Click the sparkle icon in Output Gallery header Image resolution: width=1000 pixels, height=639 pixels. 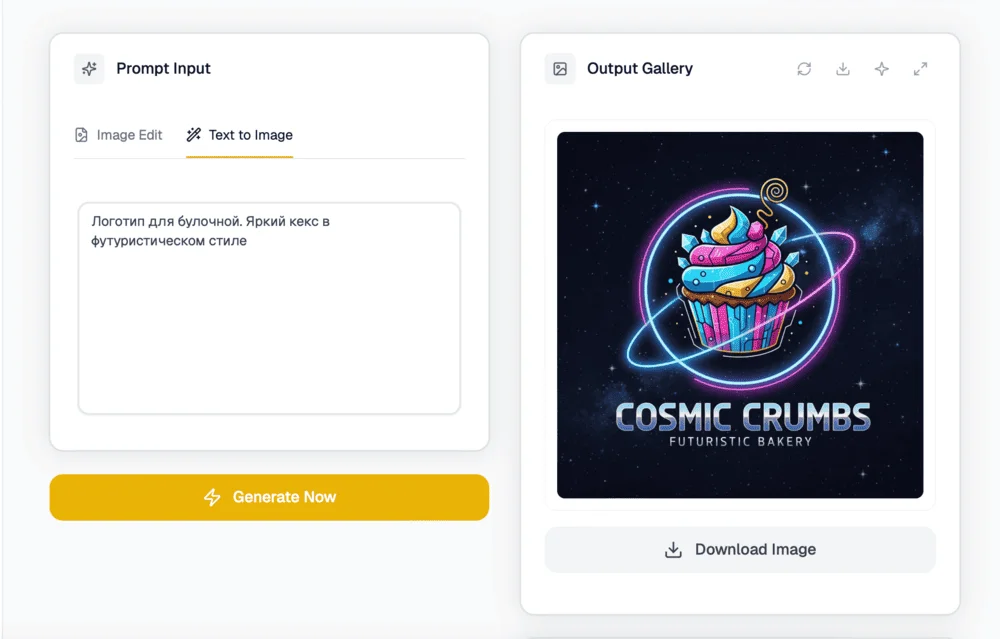click(881, 69)
